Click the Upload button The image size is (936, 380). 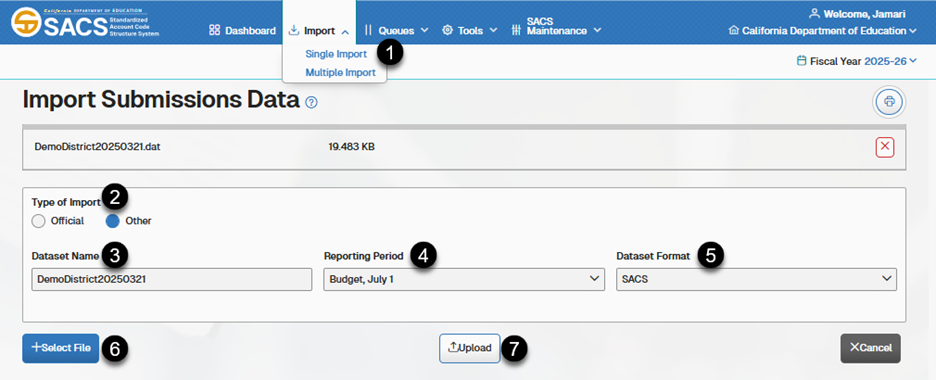[x=470, y=348]
